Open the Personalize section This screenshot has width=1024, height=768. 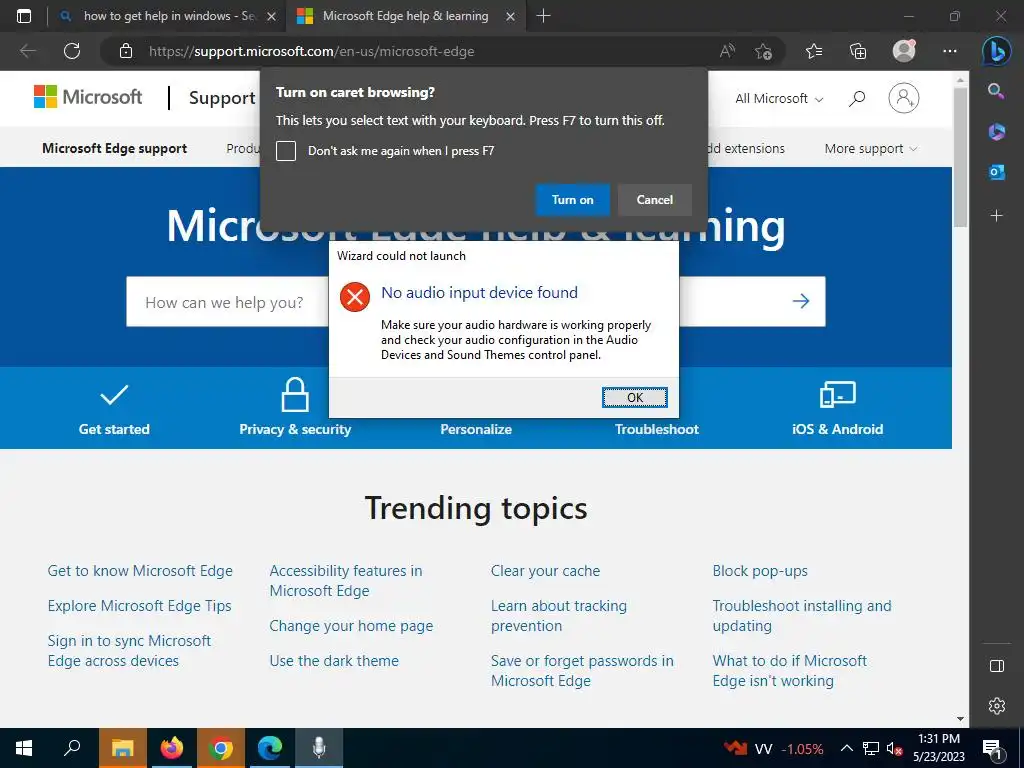pos(476,429)
